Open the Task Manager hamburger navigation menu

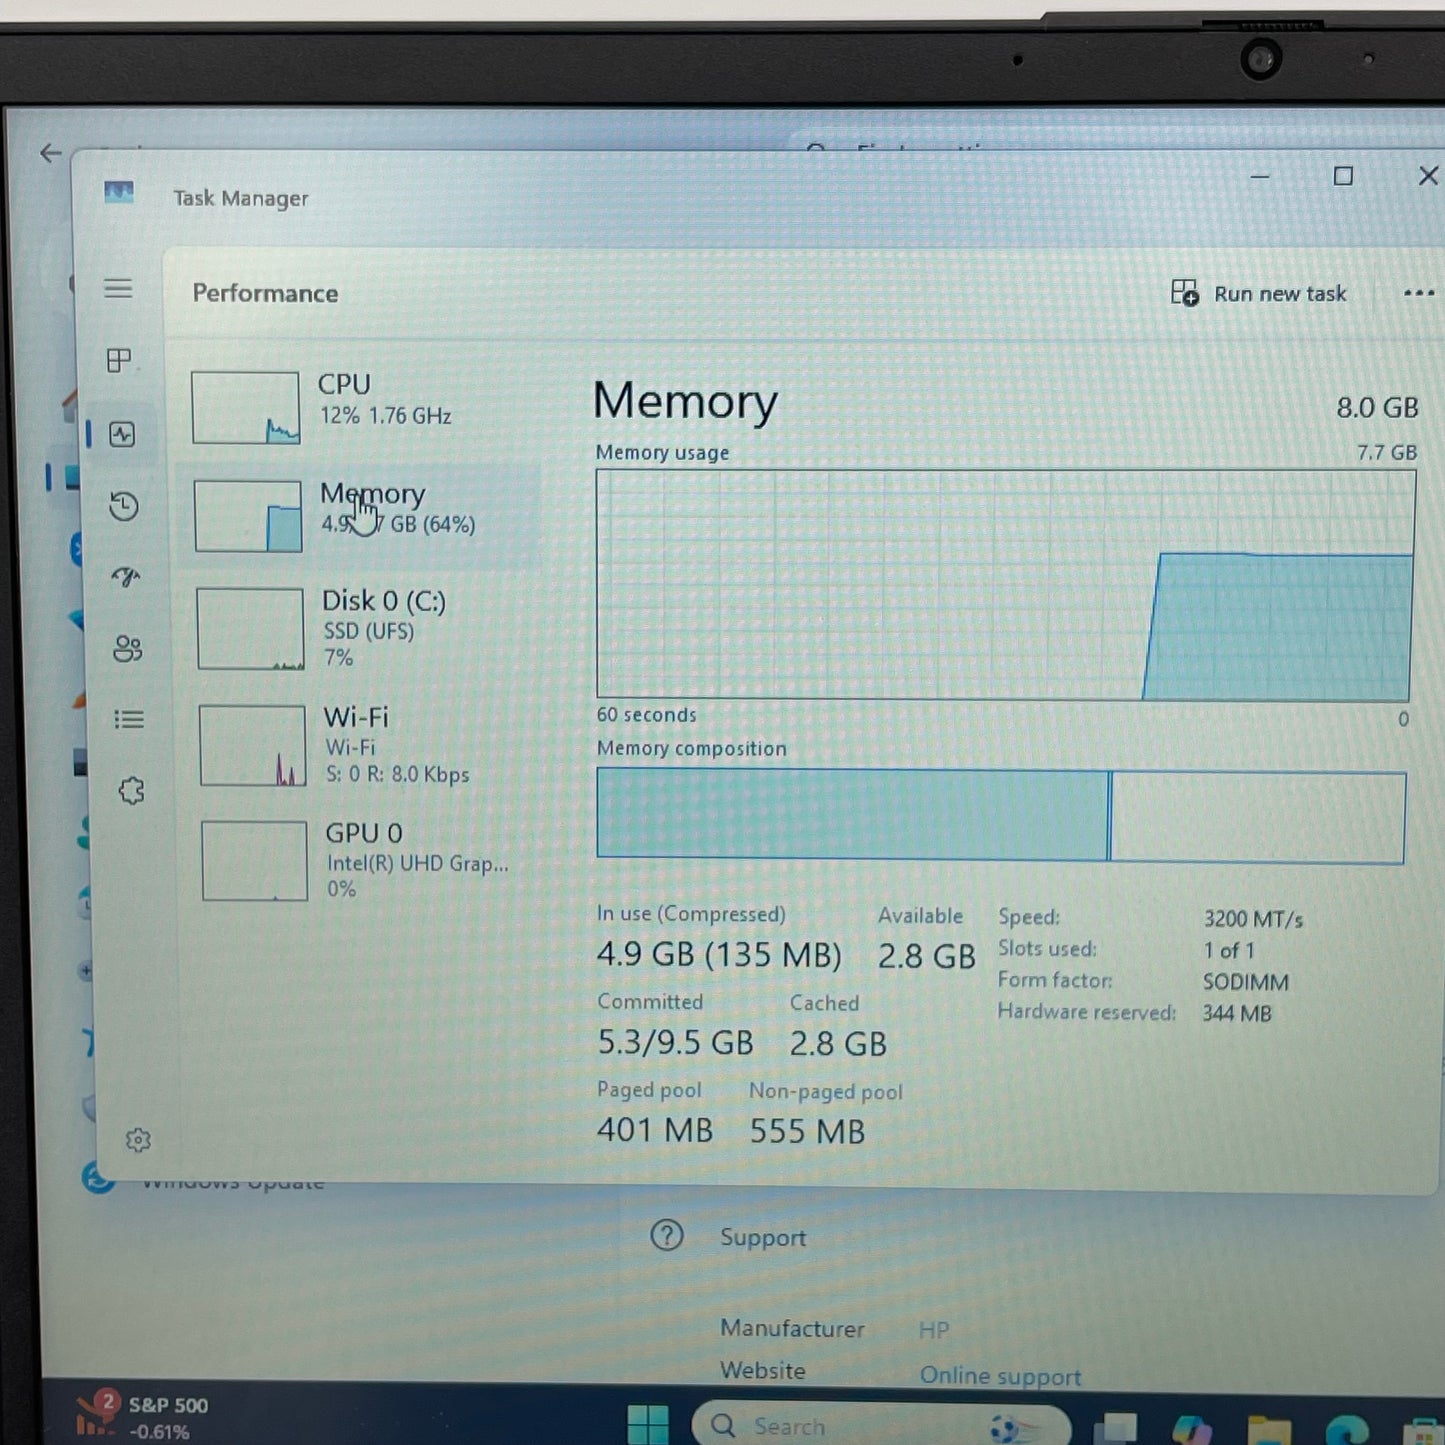point(118,289)
